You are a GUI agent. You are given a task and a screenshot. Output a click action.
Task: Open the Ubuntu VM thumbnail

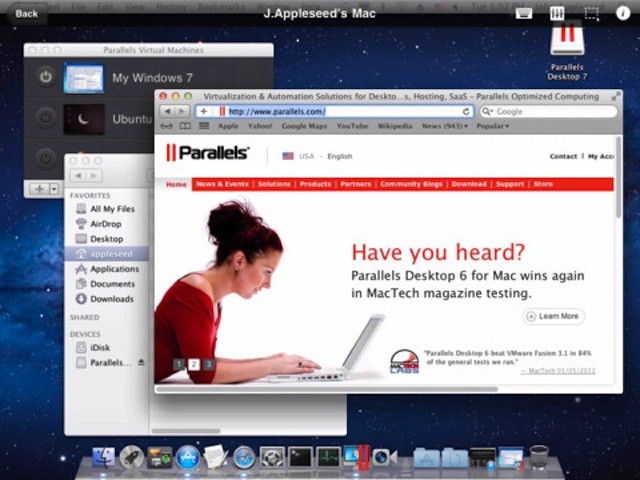click(x=84, y=119)
